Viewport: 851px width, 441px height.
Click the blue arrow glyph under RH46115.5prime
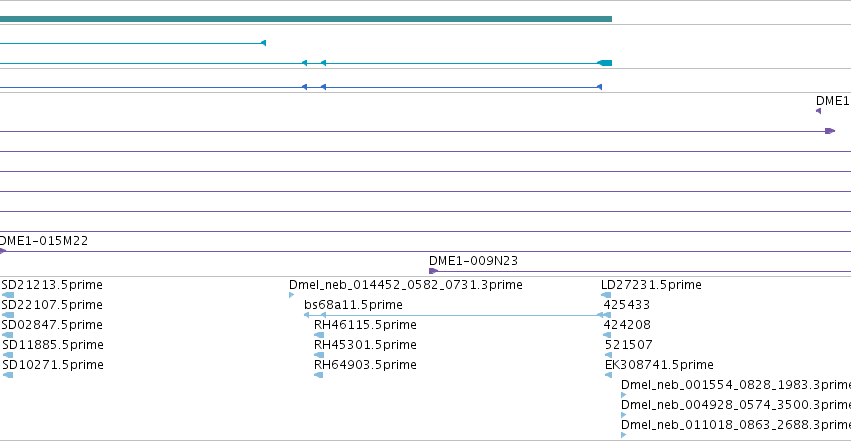click(x=319, y=335)
